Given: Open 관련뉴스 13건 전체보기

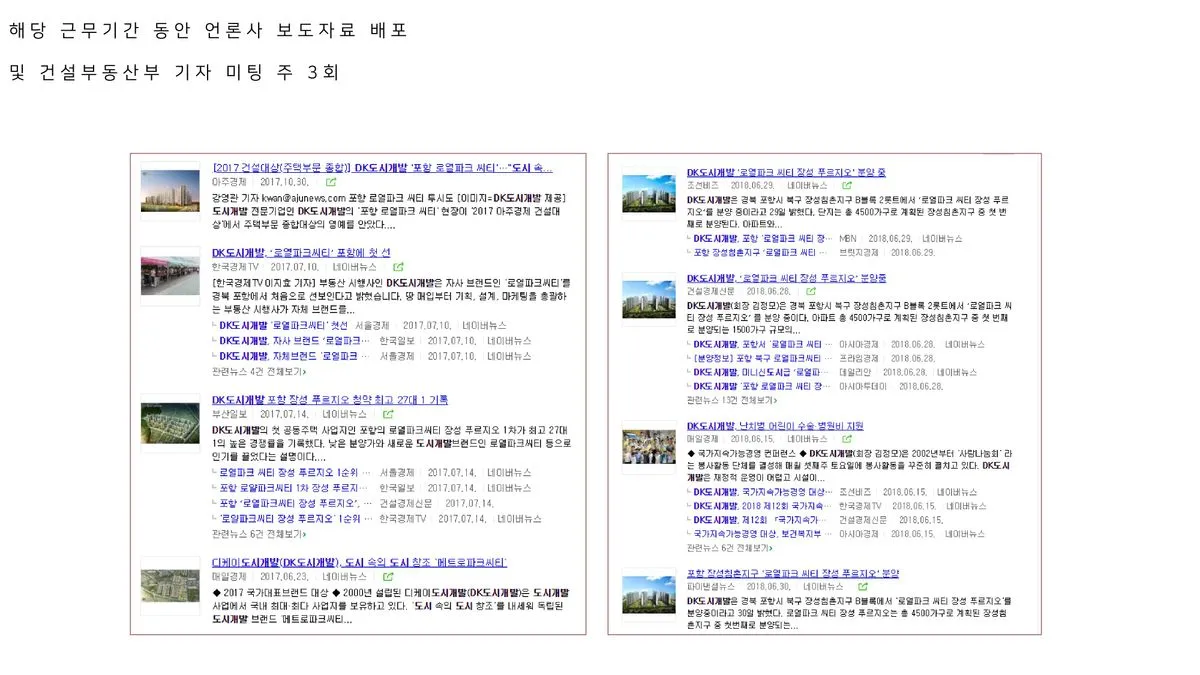Looking at the screenshot, I should click(x=731, y=401).
